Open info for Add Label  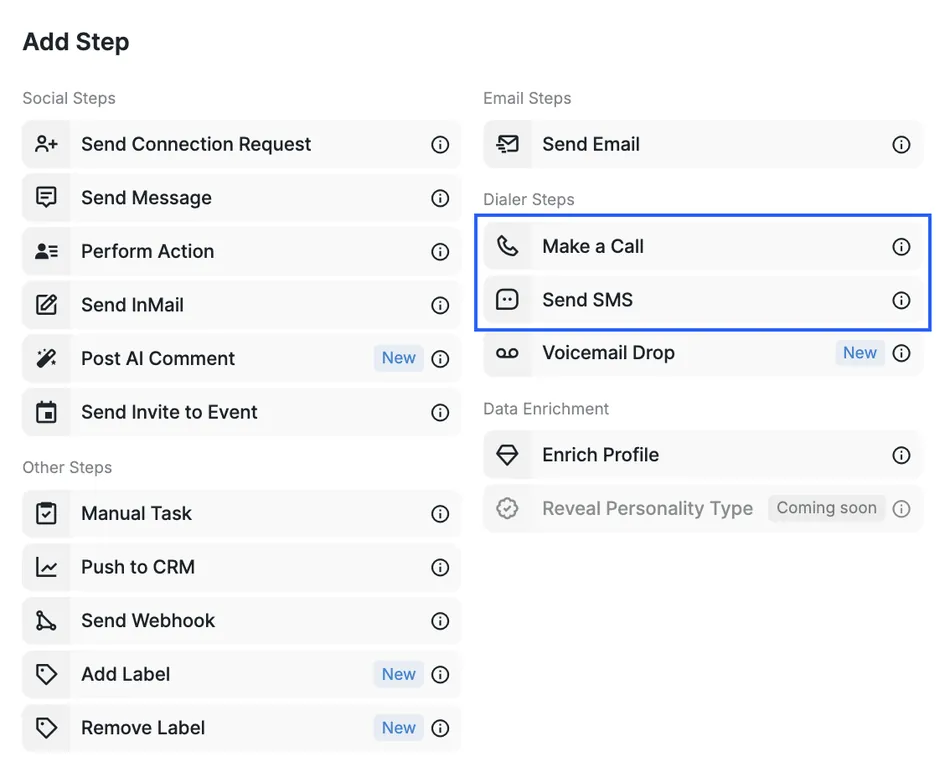pyautogui.click(x=440, y=674)
